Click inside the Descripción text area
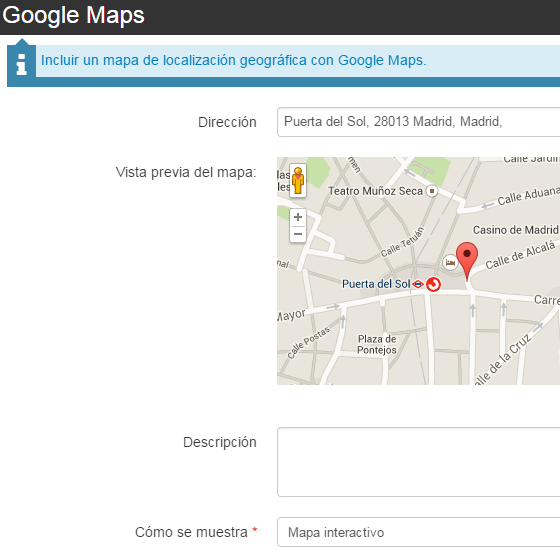This screenshot has height=560, width=560. click(418, 462)
